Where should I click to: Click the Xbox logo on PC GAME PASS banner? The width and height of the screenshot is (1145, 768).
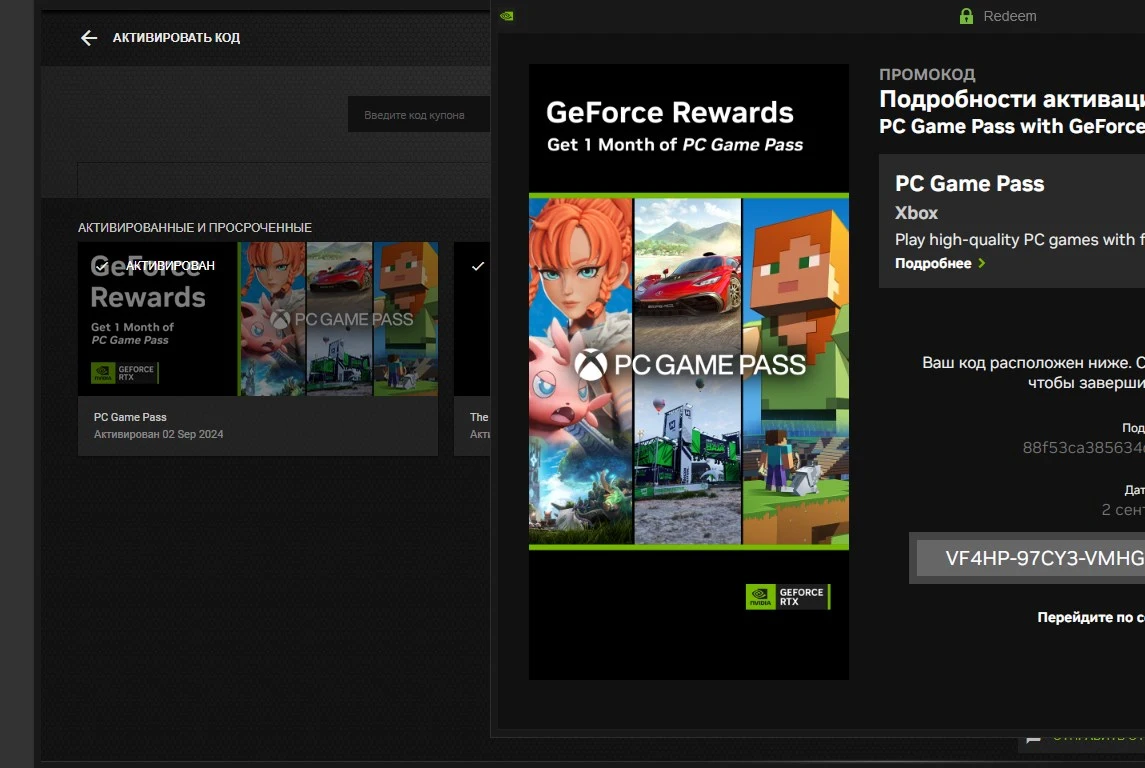590,364
